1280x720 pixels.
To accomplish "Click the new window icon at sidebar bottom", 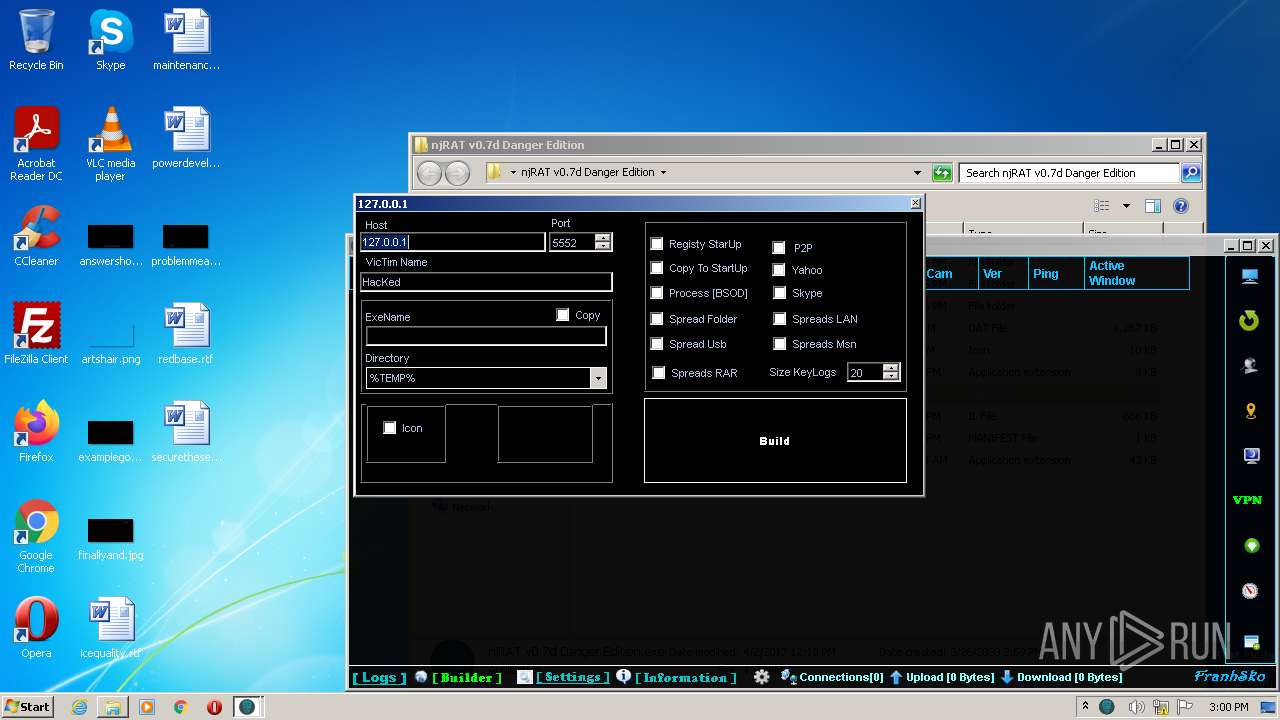I will pyautogui.click(x=1250, y=642).
